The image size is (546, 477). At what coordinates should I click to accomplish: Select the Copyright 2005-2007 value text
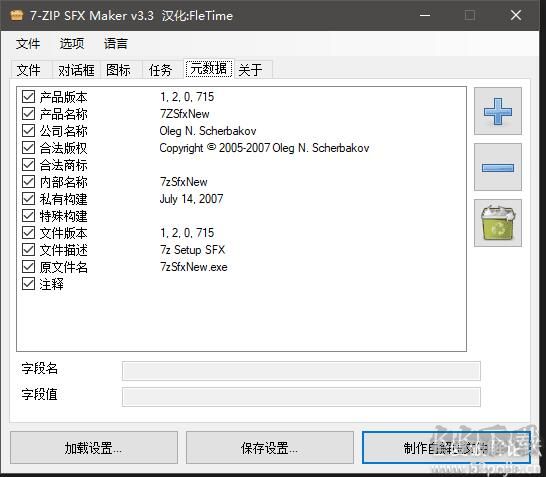(264, 148)
